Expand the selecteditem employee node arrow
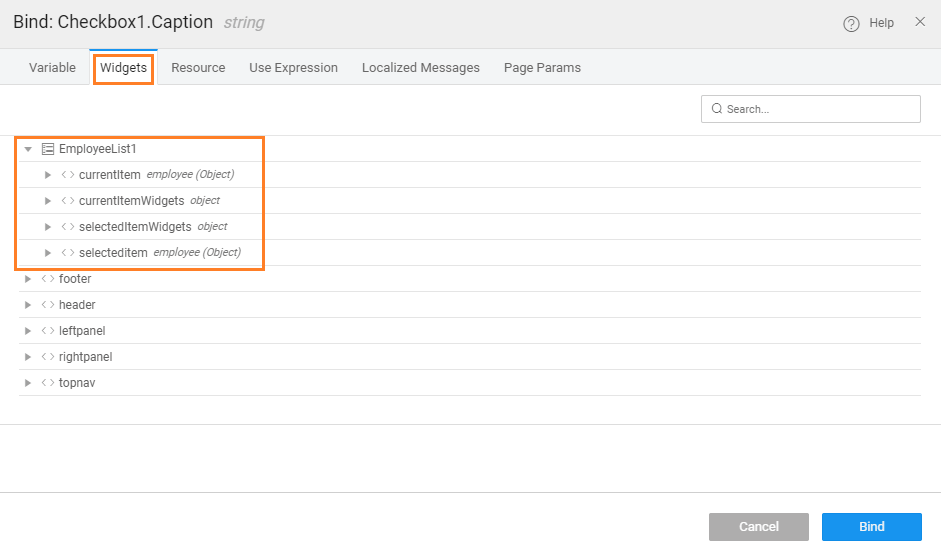 point(48,253)
